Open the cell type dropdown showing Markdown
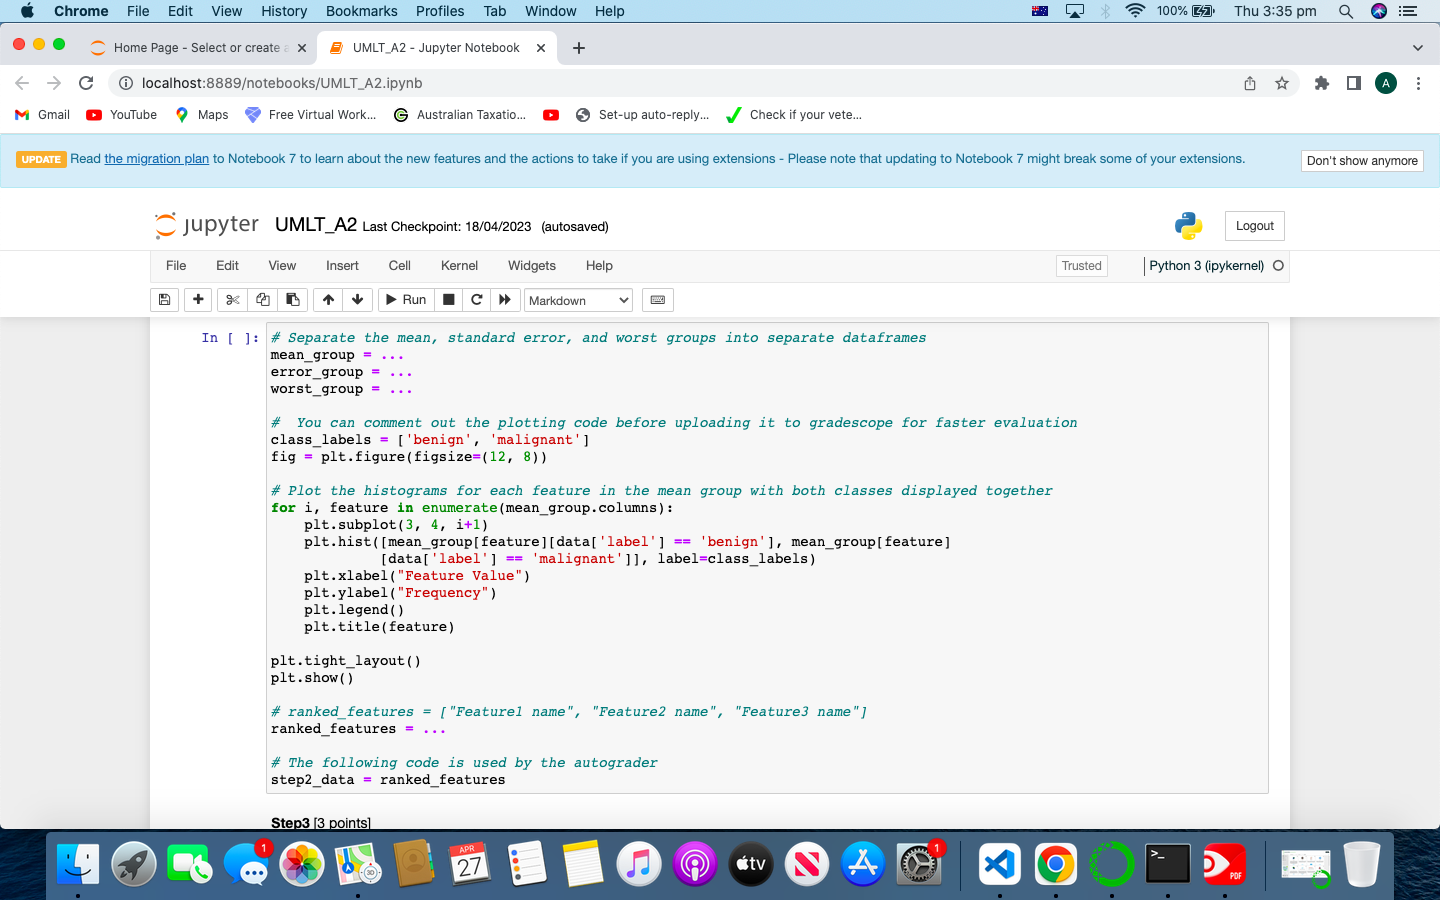Image resolution: width=1440 pixels, height=900 pixels. (578, 299)
